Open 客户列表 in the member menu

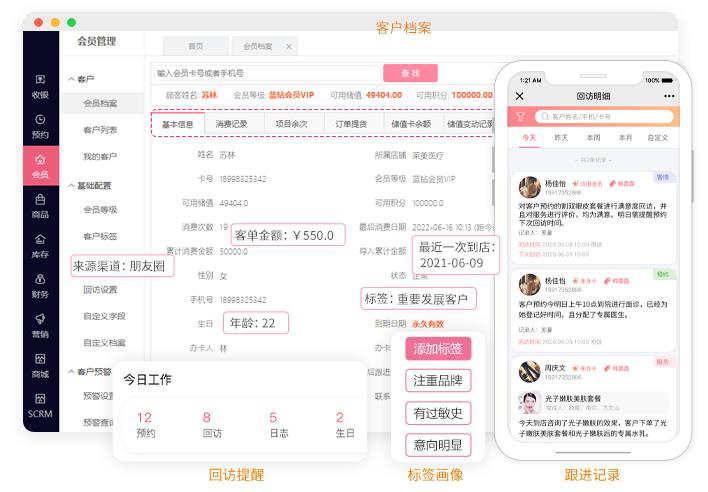(100, 130)
